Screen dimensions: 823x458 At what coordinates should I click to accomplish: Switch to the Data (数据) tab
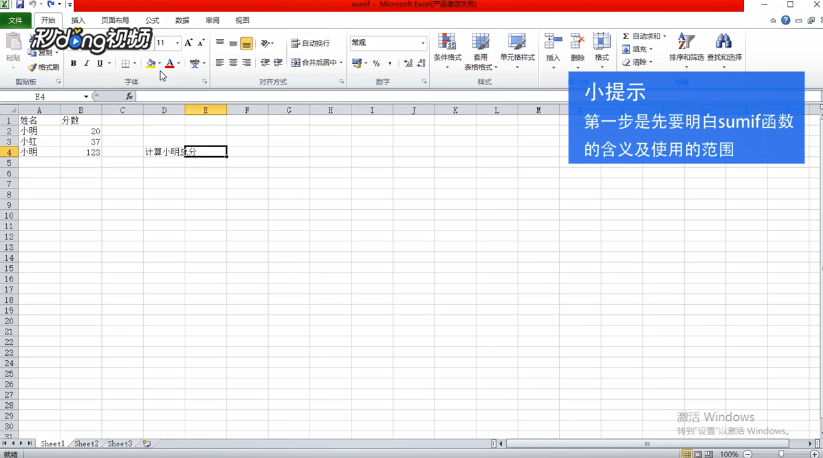coord(182,20)
